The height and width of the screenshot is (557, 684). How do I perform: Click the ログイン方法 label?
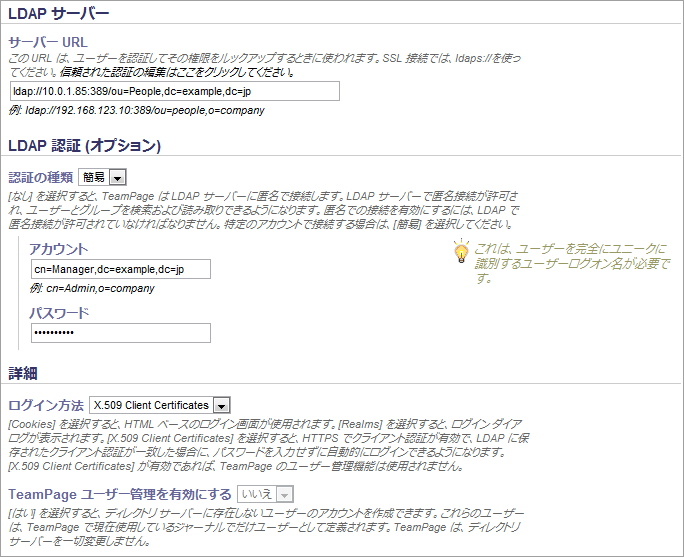pyautogui.click(x=45, y=405)
